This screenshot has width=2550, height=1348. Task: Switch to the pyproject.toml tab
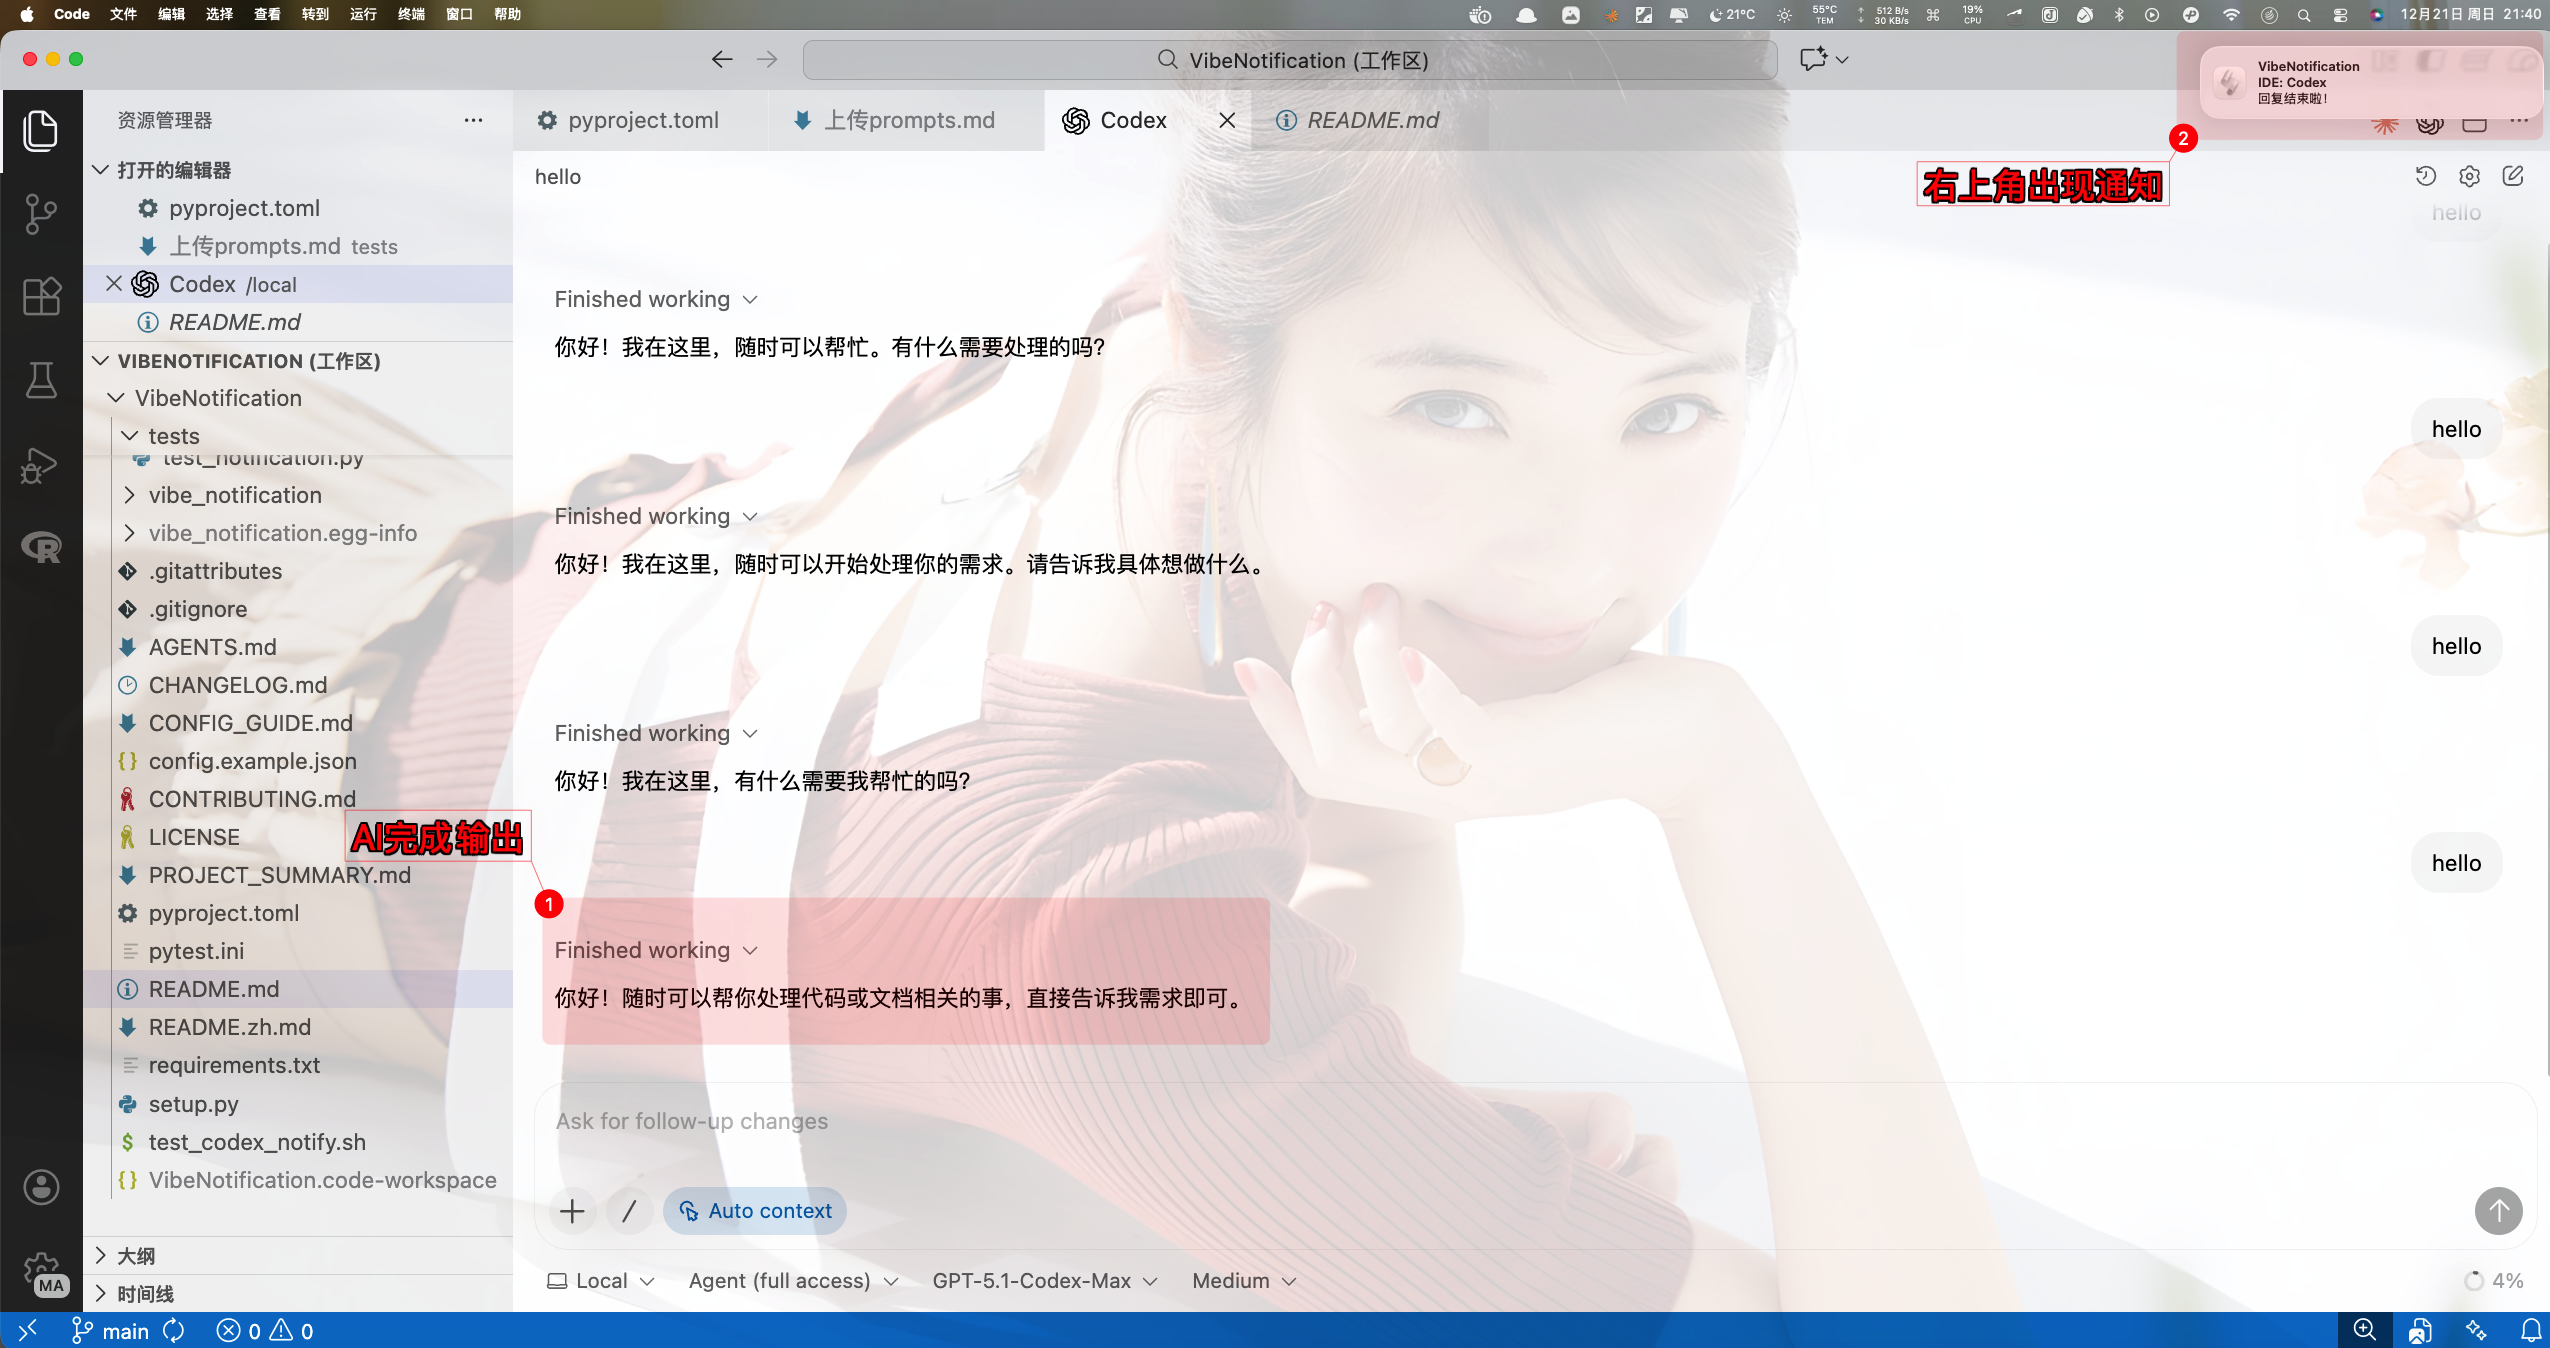coord(642,120)
